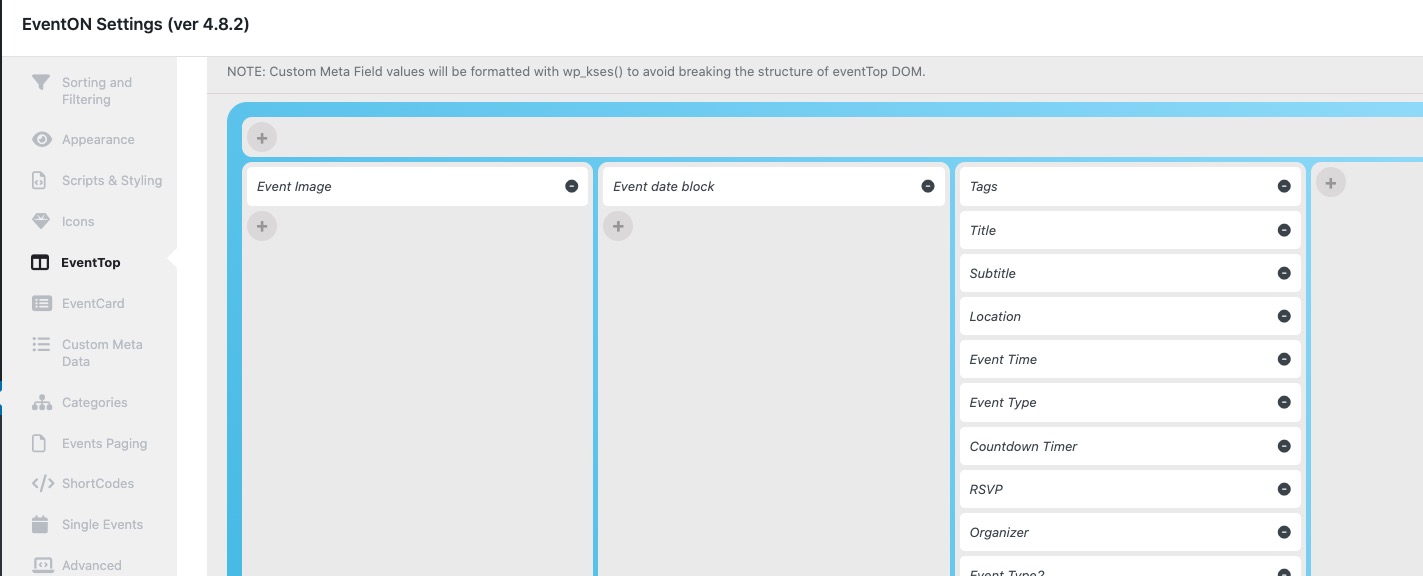Click the Appearance eye icon
Viewport: 1423px width, 576px height.
click(x=41, y=140)
